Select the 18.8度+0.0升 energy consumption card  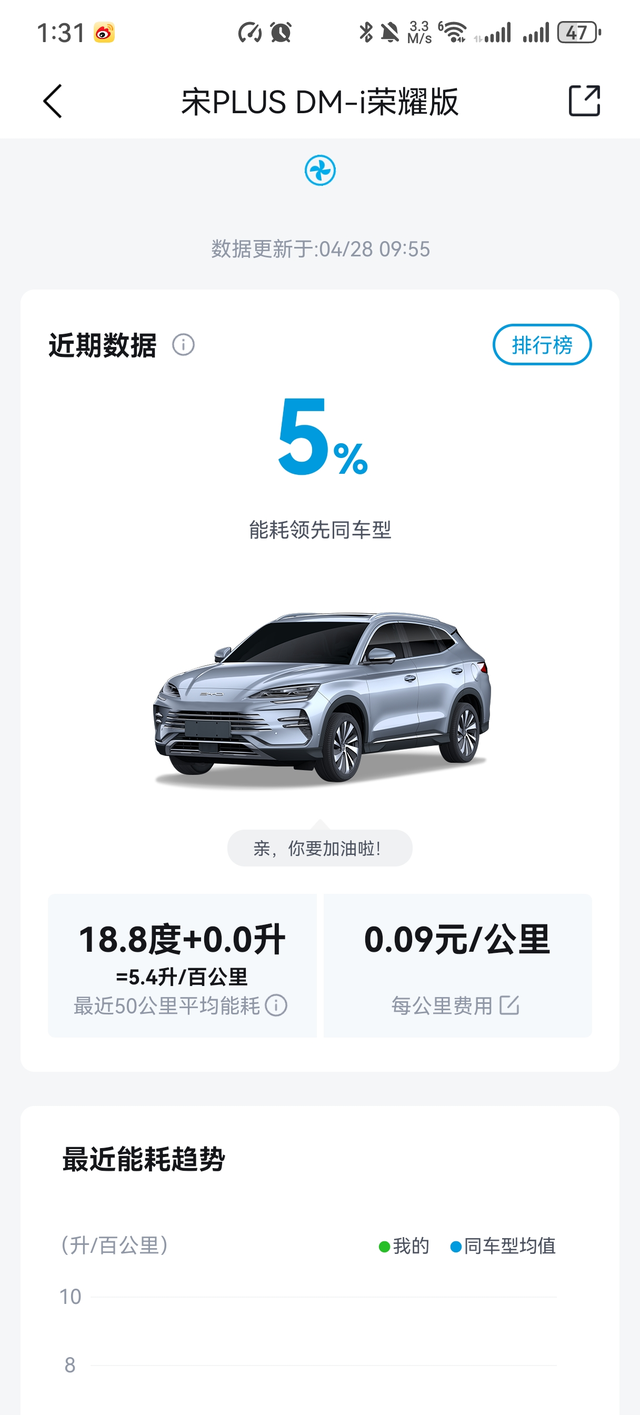tap(182, 966)
